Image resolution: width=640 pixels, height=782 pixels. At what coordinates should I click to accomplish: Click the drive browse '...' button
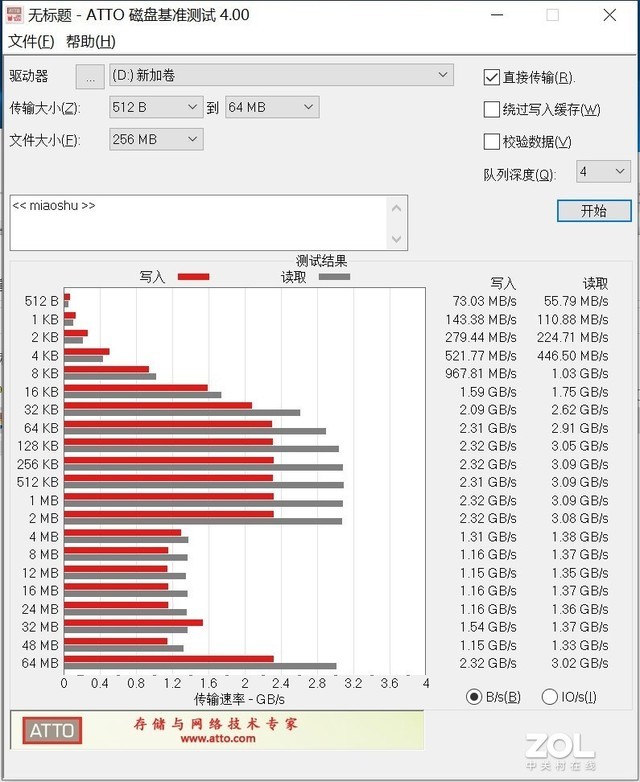[90, 76]
